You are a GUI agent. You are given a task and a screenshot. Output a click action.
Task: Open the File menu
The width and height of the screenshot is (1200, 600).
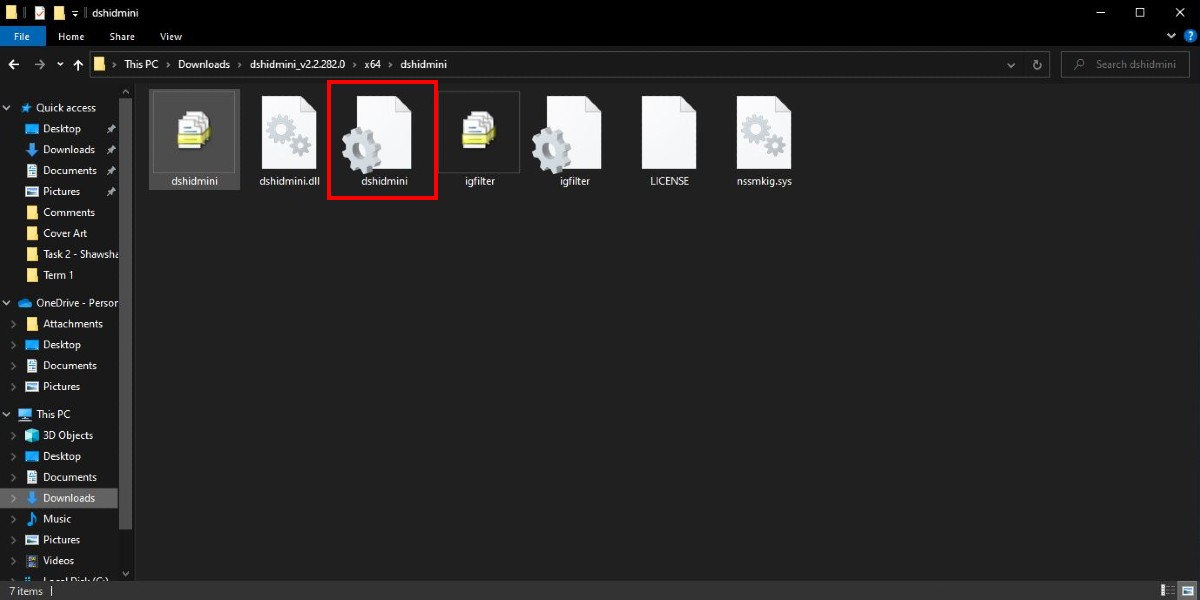(22, 36)
